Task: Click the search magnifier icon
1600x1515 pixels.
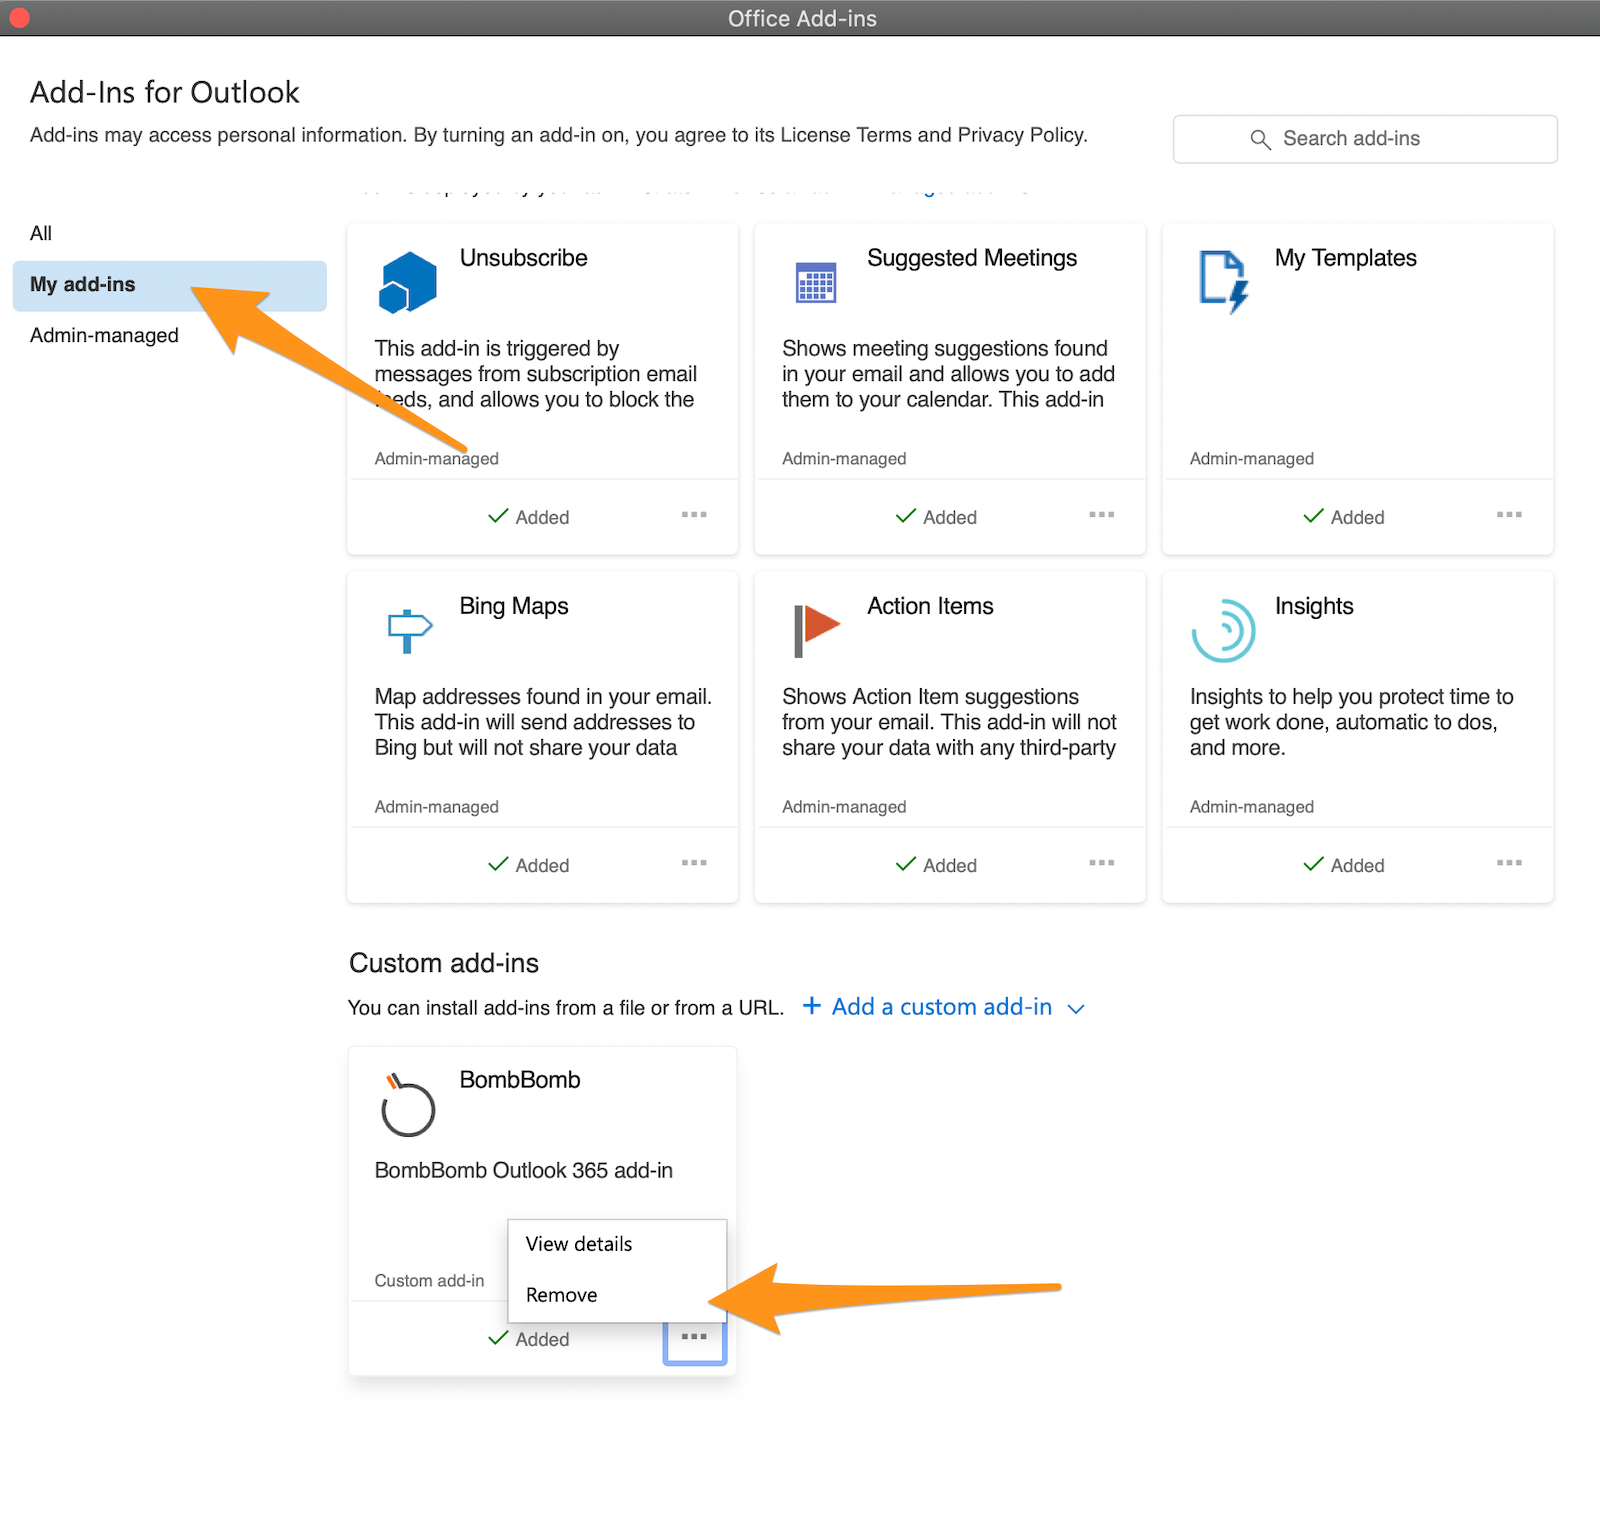Action: pyautogui.click(x=1260, y=139)
